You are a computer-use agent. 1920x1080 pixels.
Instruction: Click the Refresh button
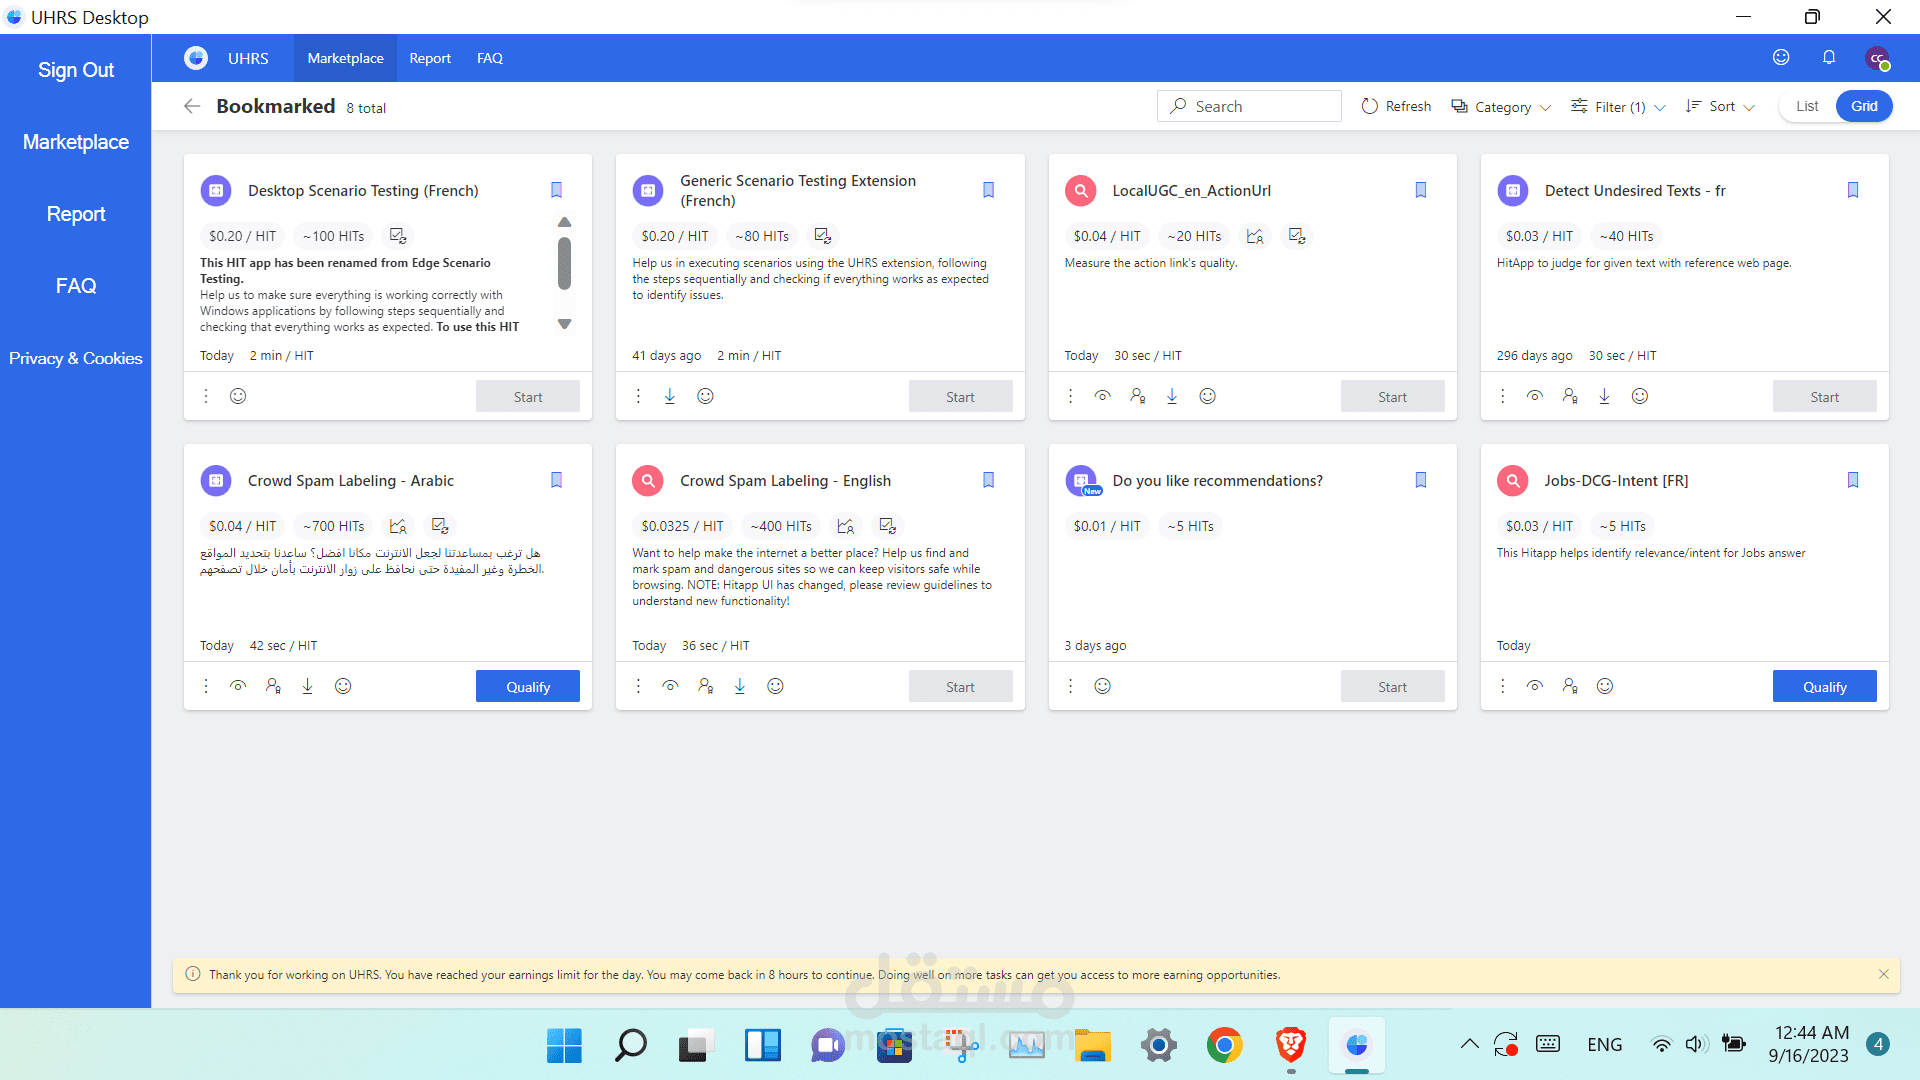coord(1396,106)
